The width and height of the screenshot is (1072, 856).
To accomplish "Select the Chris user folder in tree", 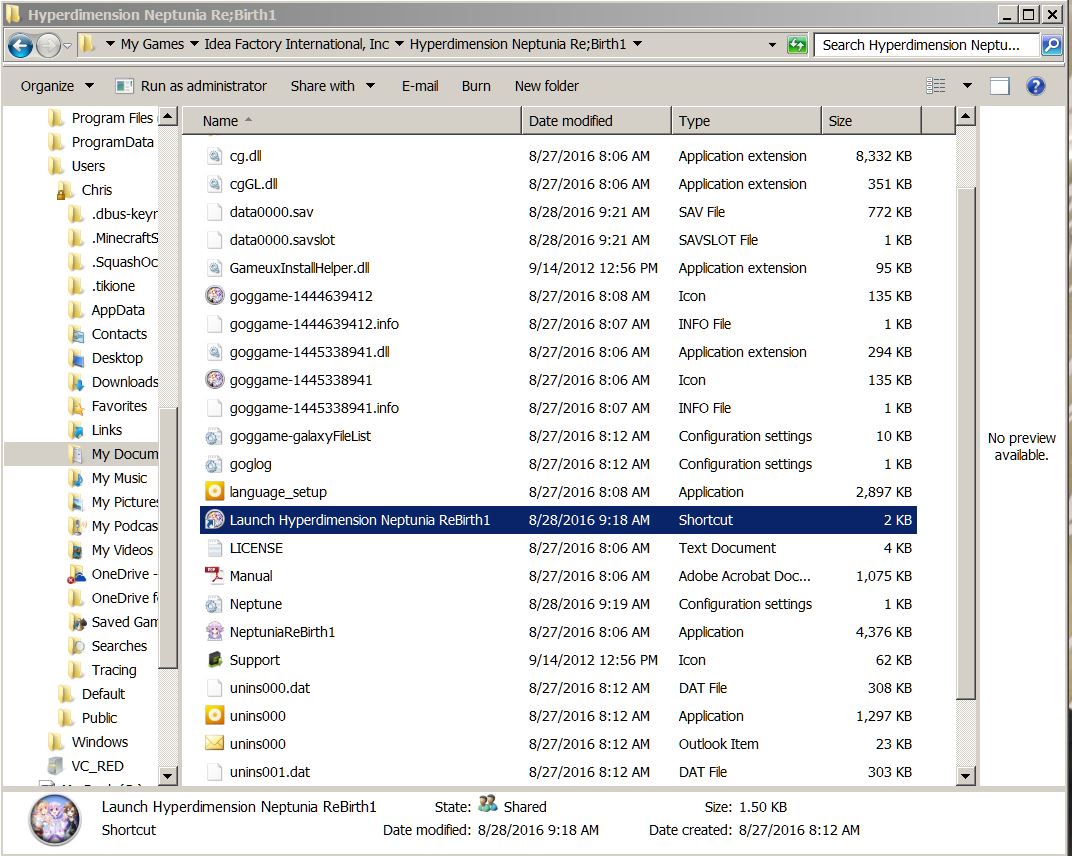I will tap(96, 190).
